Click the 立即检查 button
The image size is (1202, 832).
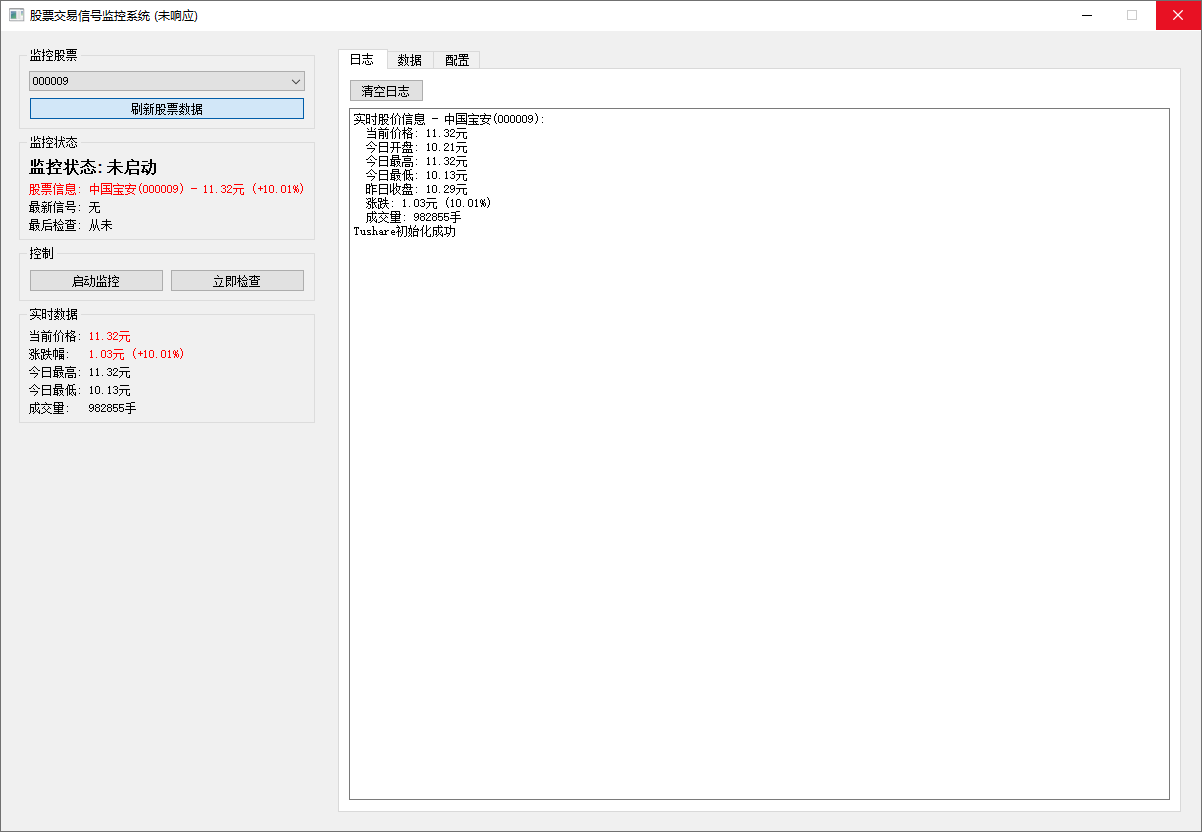[x=237, y=281]
